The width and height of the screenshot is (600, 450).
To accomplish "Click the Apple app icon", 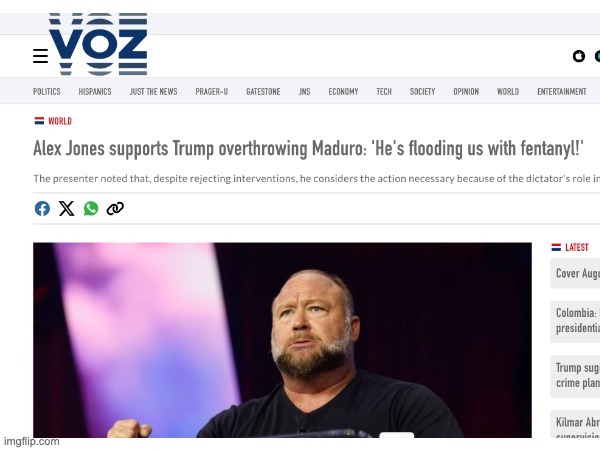I will click(x=579, y=56).
